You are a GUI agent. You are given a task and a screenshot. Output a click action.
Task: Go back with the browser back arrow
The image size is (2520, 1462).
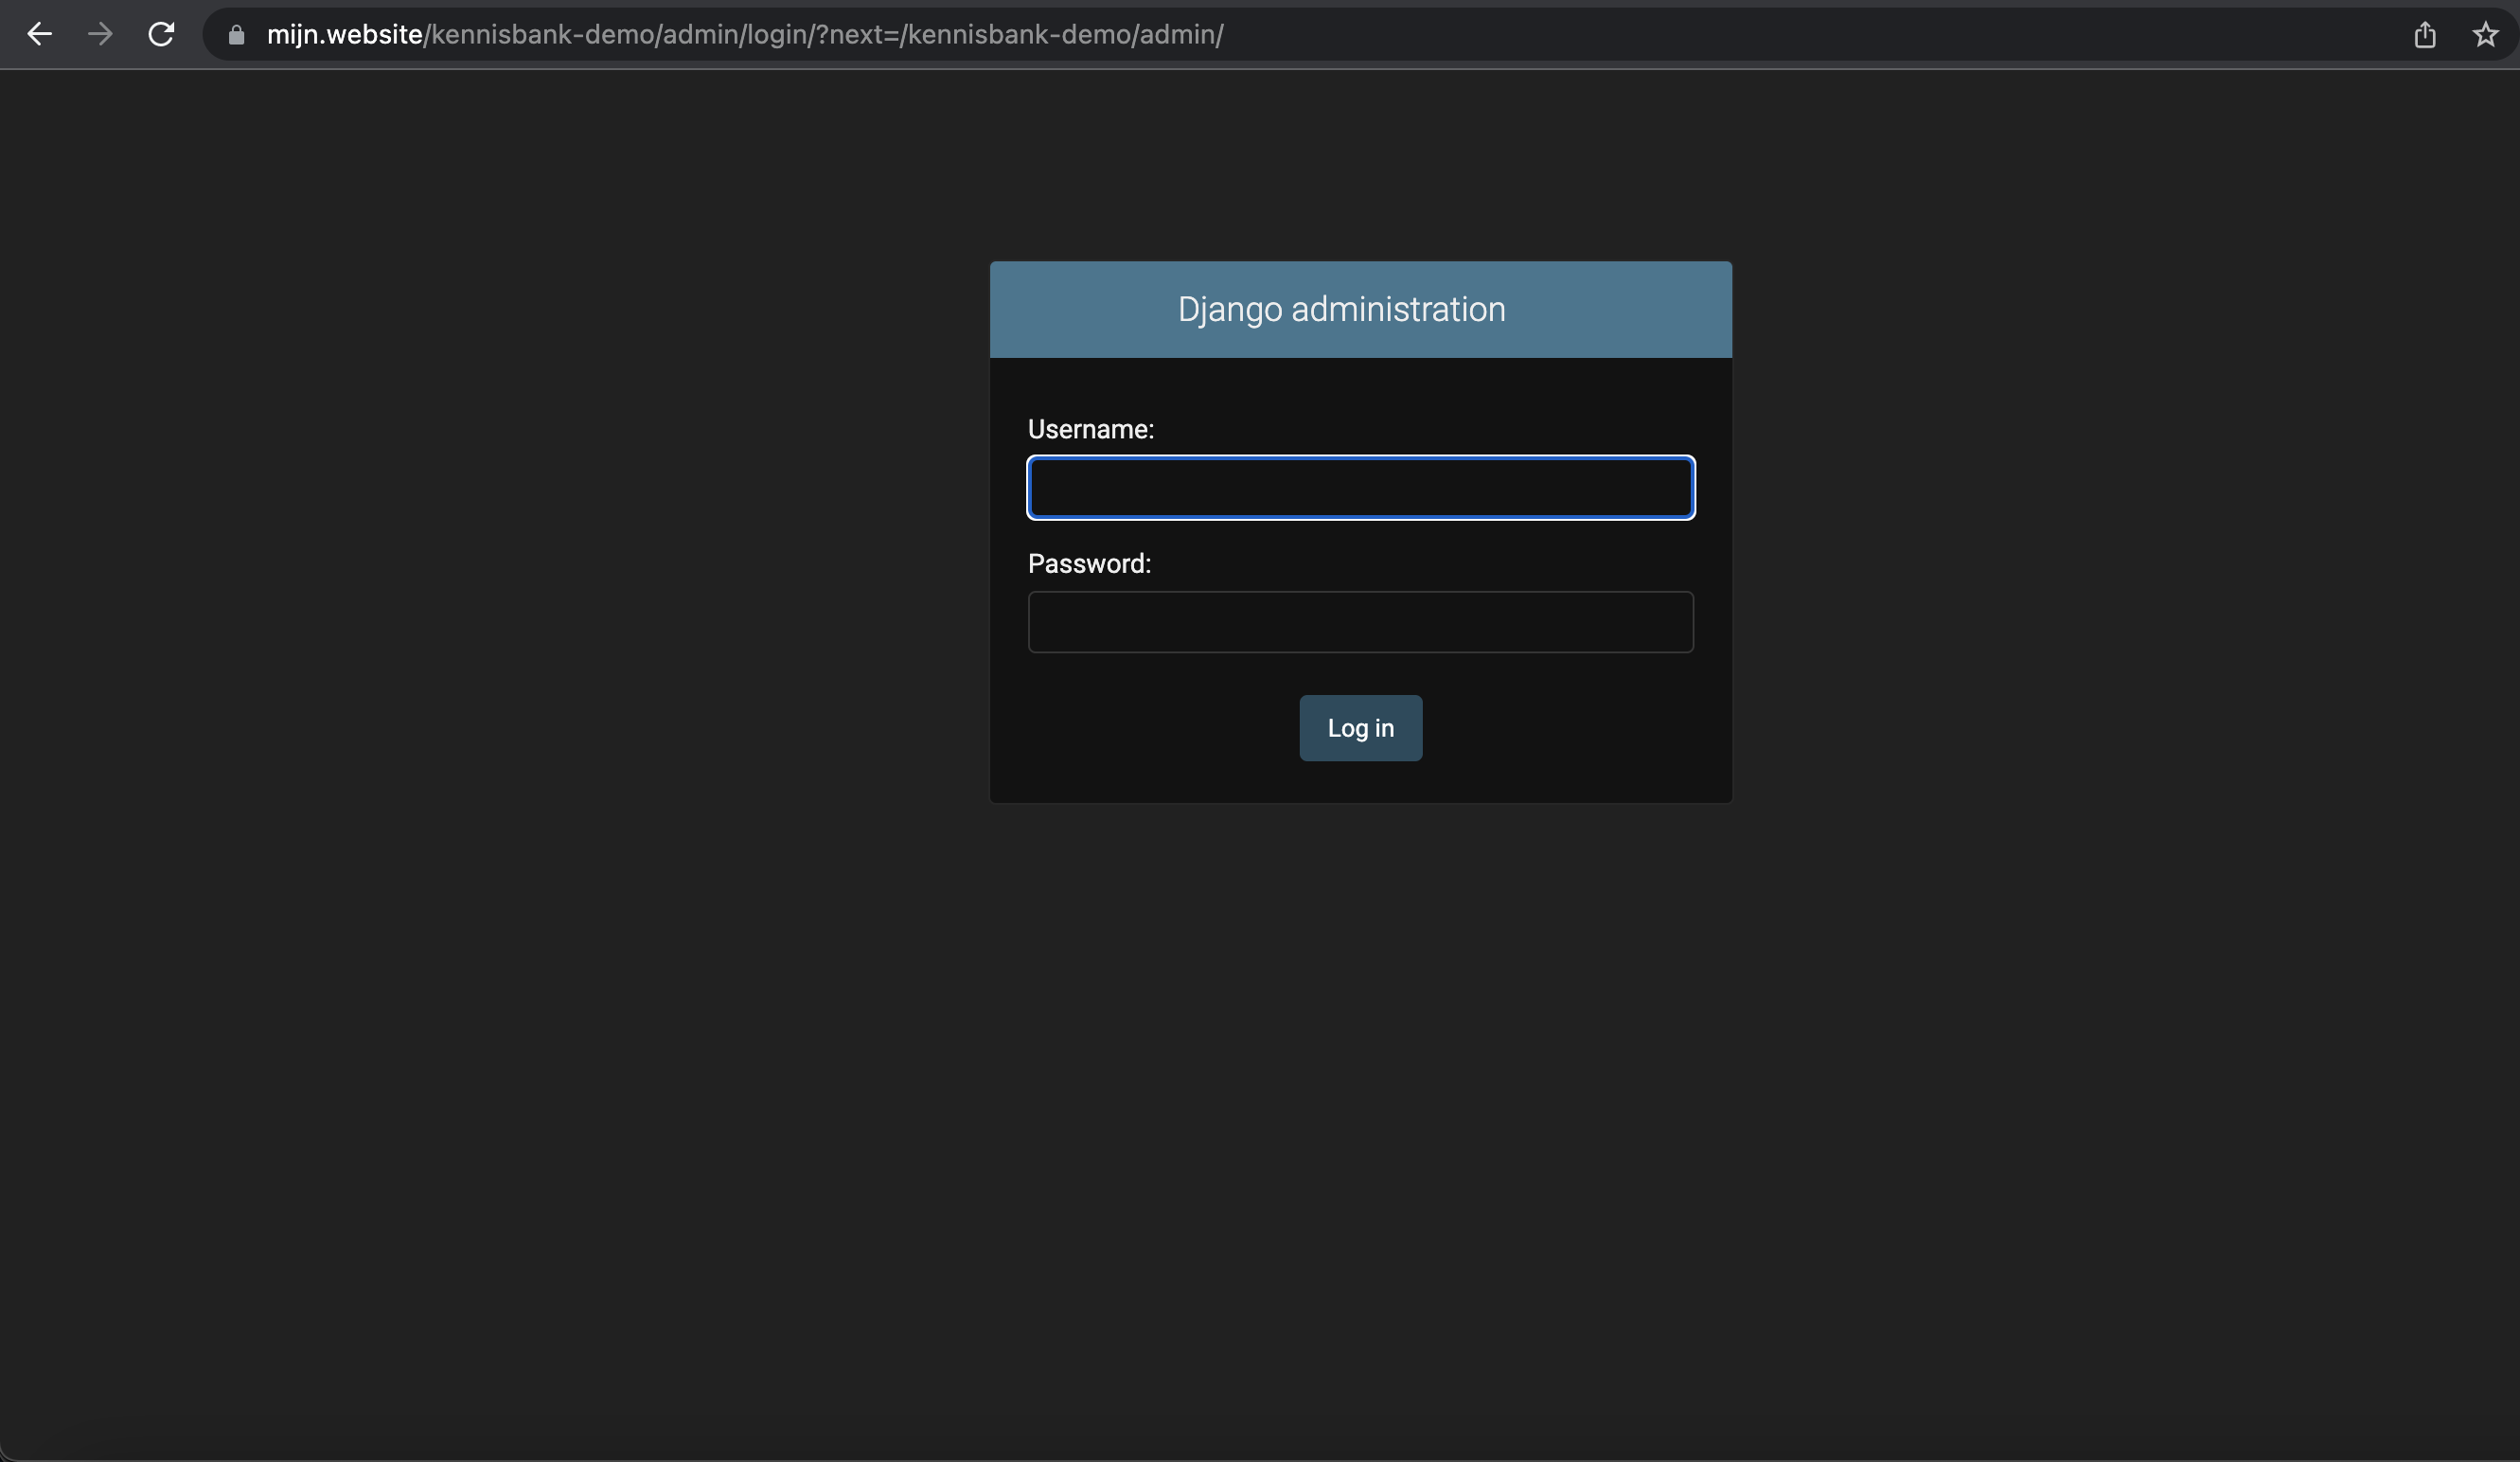pos(39,35)
